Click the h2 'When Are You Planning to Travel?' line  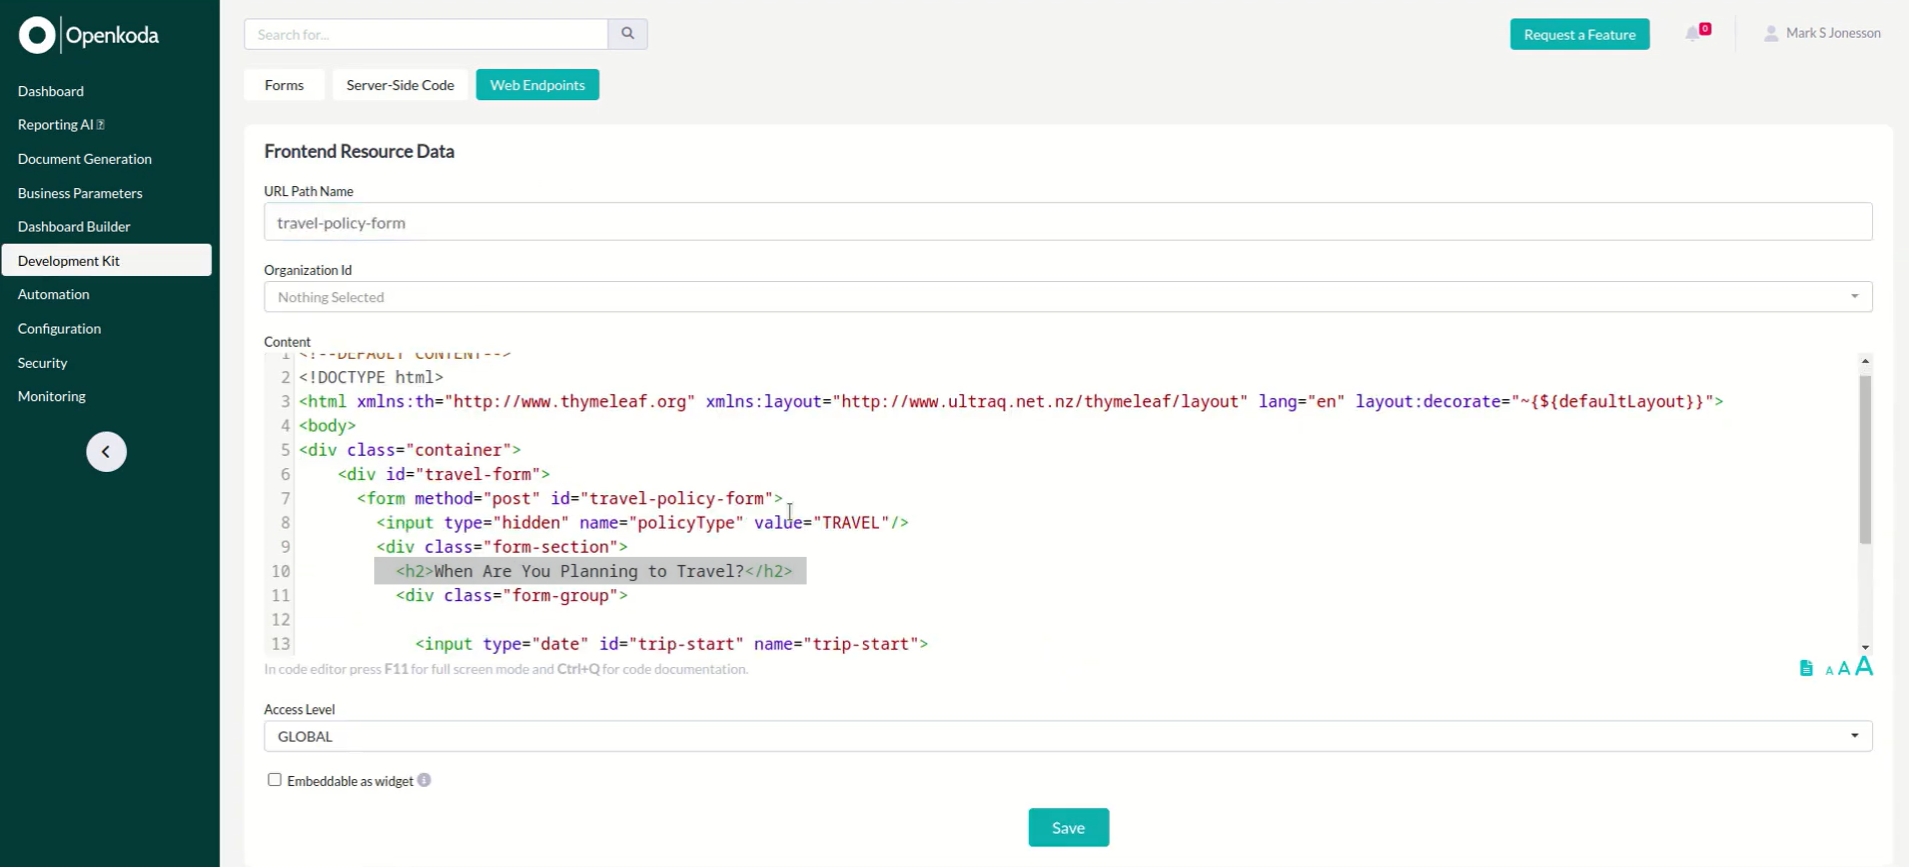pyautogui.click(x=593, y=571)
